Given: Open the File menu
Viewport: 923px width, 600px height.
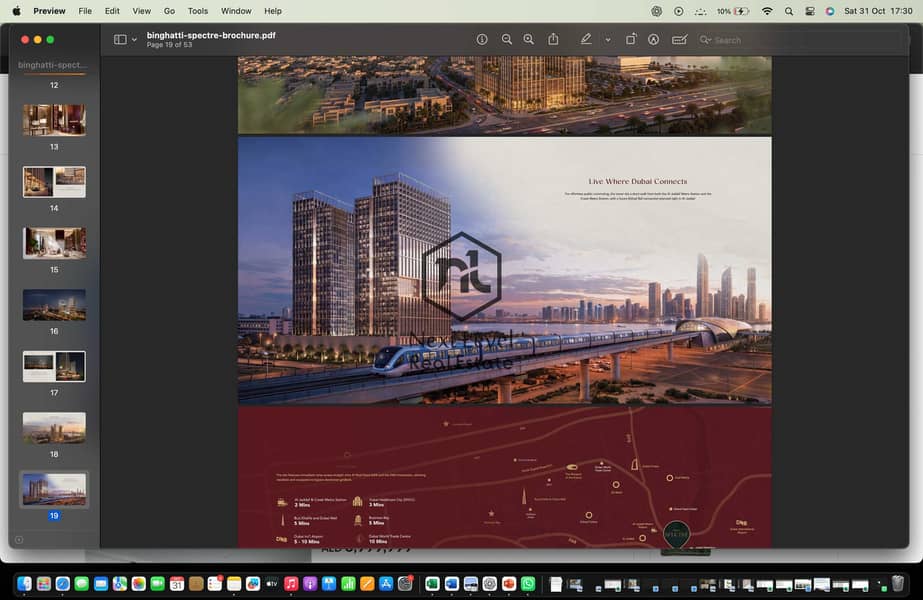Looking at the screenshot, I should tap(85, 11).
